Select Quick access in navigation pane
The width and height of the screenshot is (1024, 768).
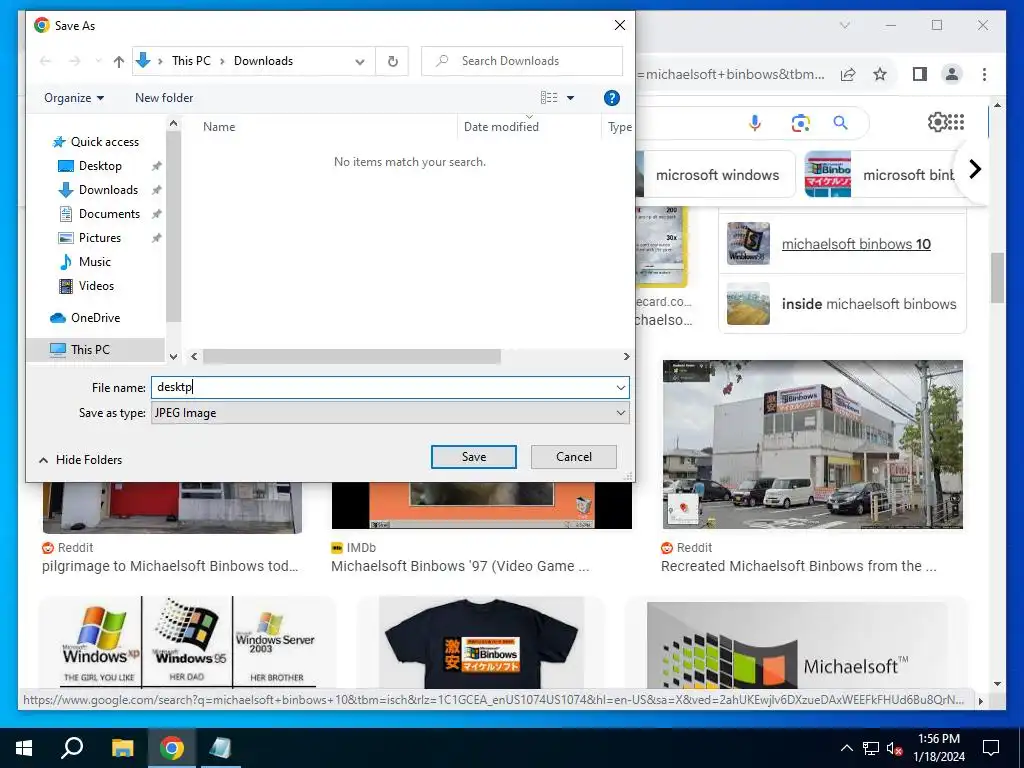tap(96, 142)
